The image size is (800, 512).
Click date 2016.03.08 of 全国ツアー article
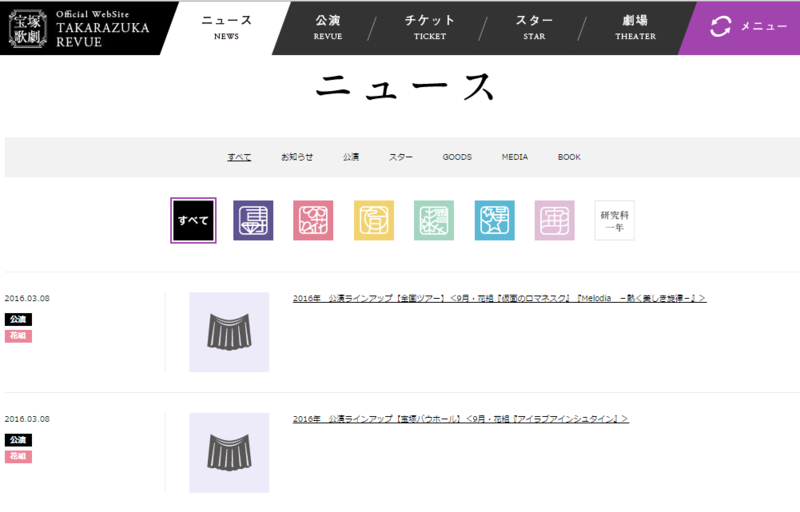pos(27,298)
